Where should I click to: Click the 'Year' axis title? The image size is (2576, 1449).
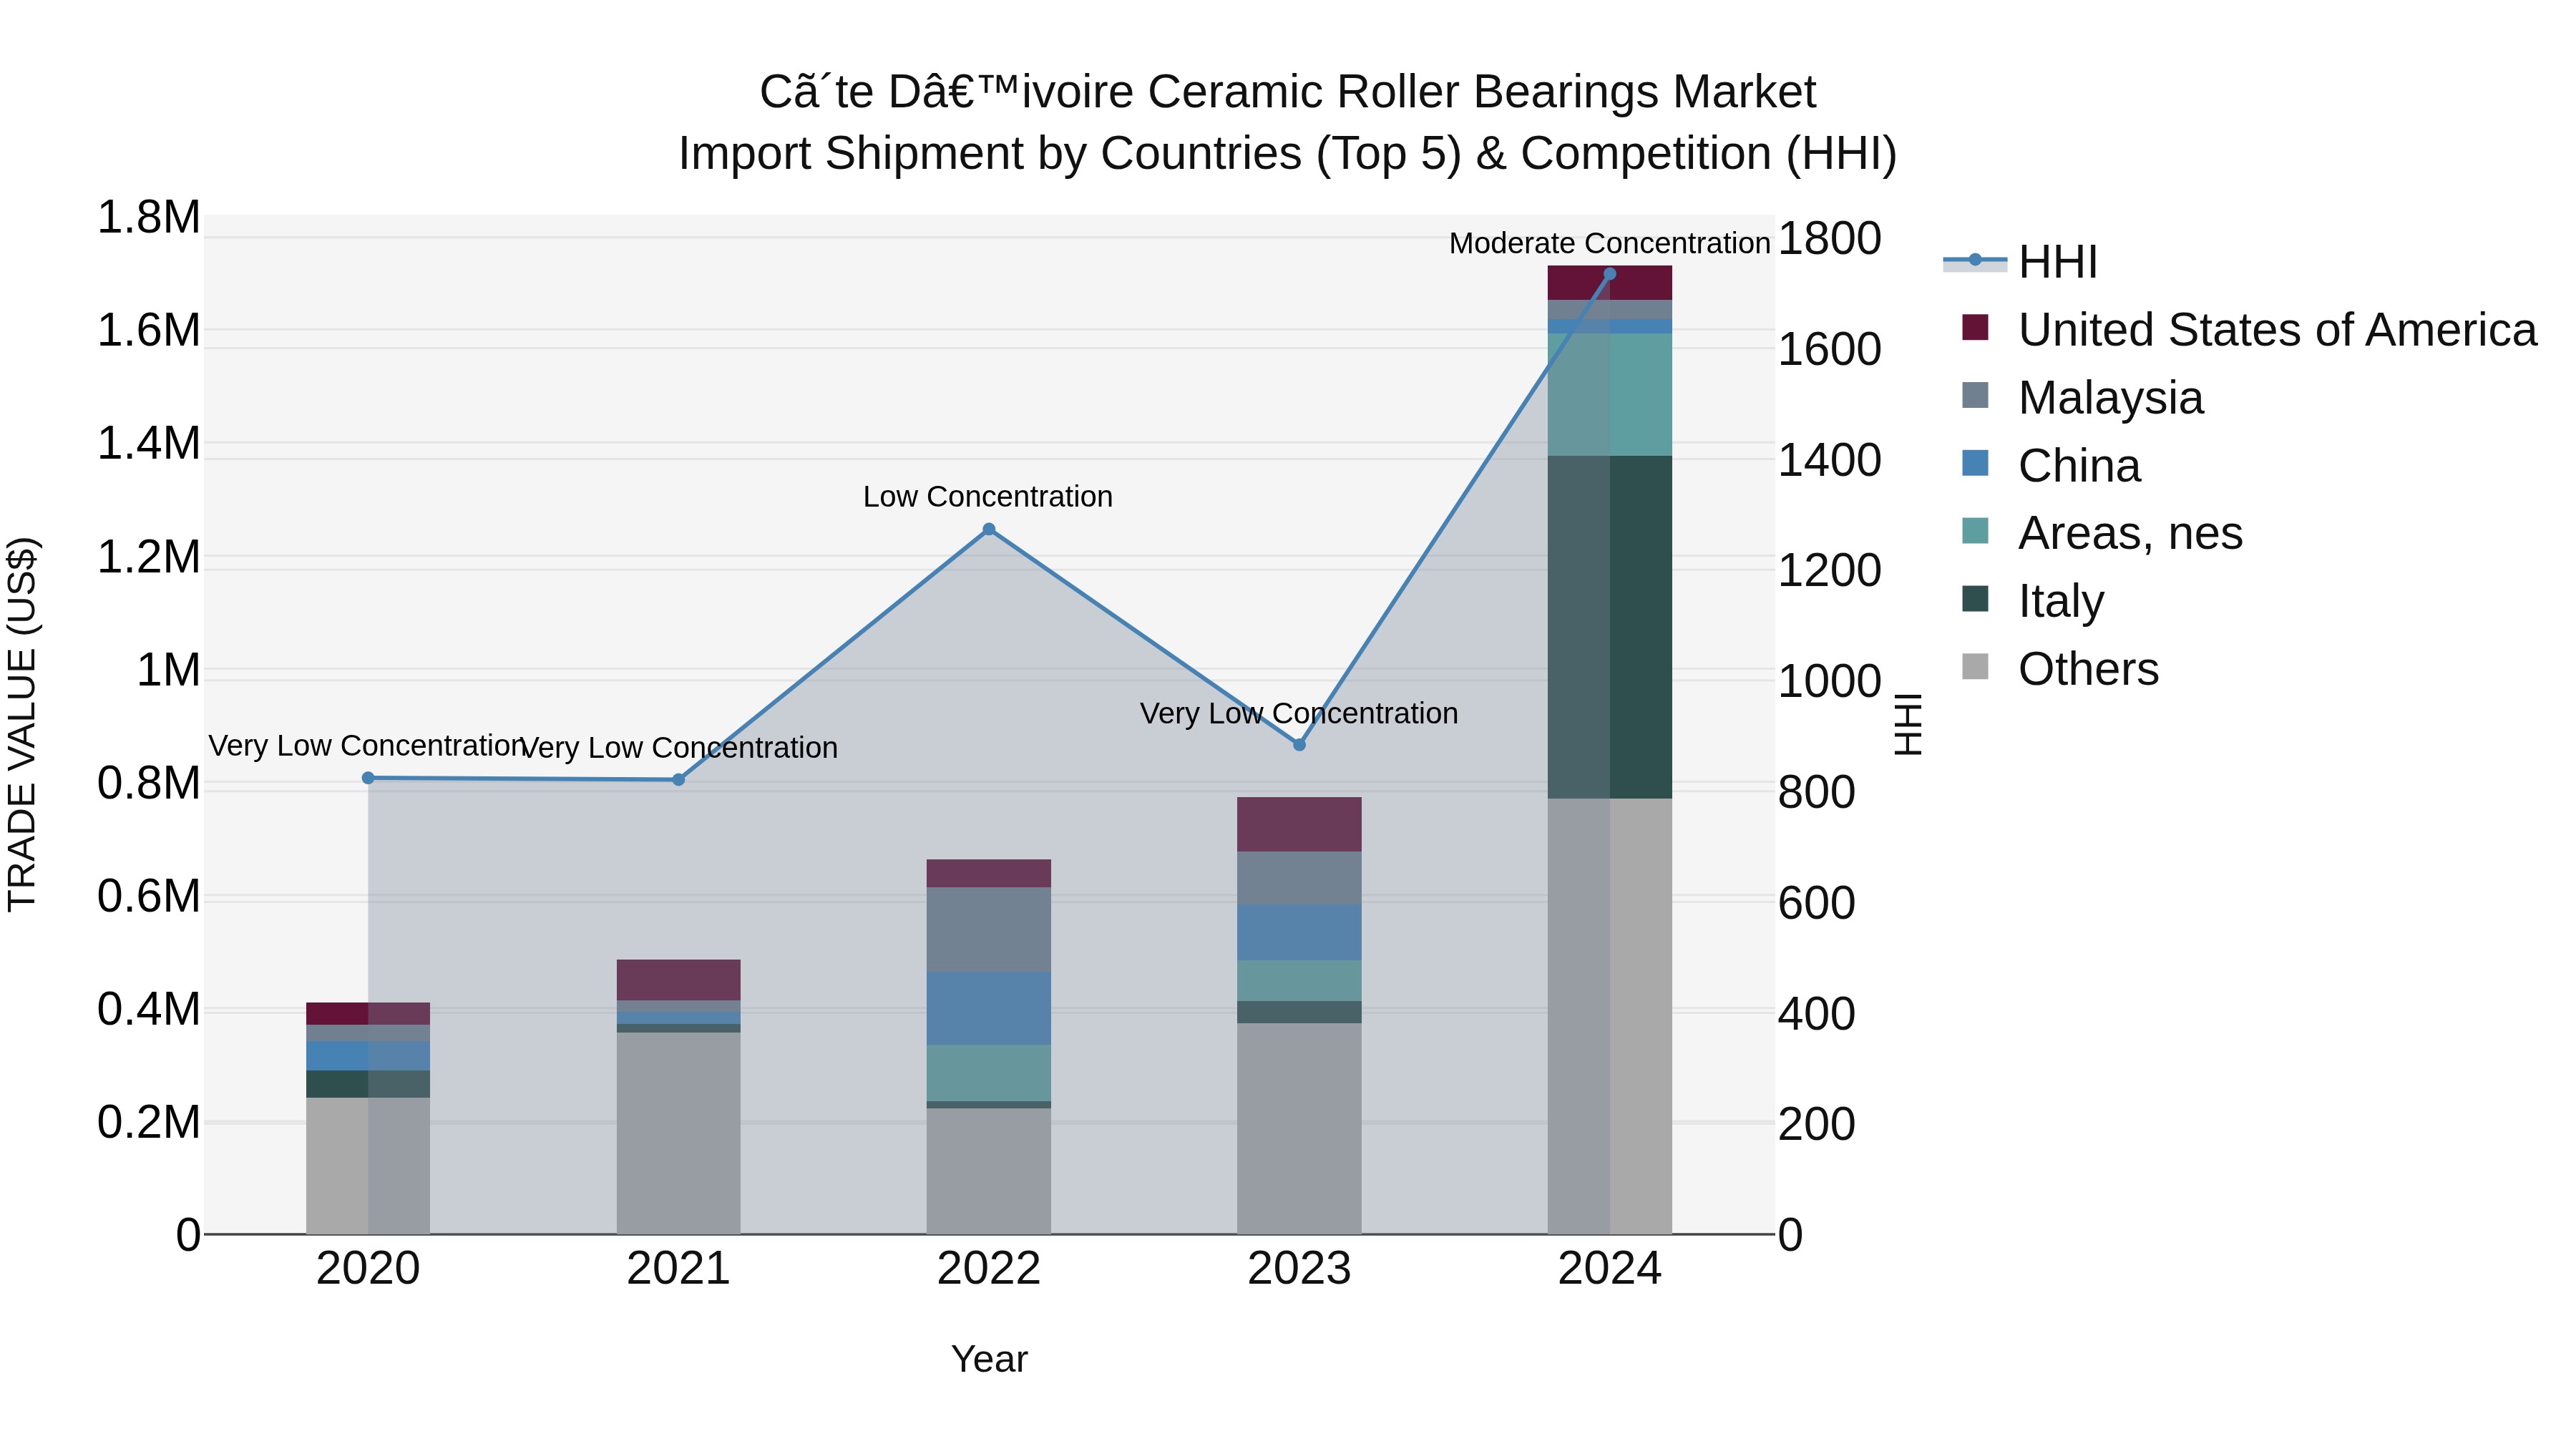click(989, 1360)
